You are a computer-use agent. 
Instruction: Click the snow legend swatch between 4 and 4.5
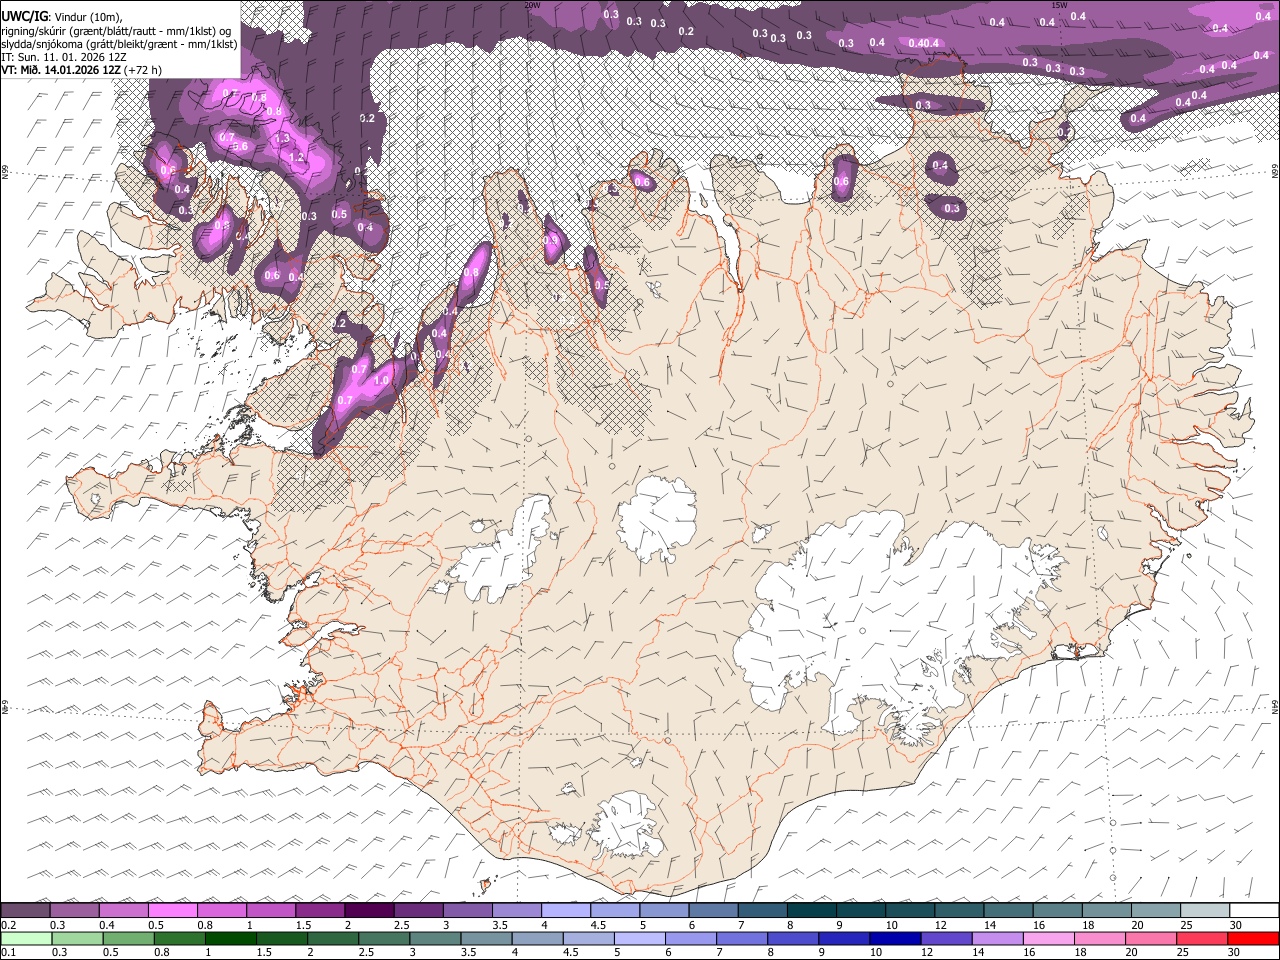coord(565,910)
